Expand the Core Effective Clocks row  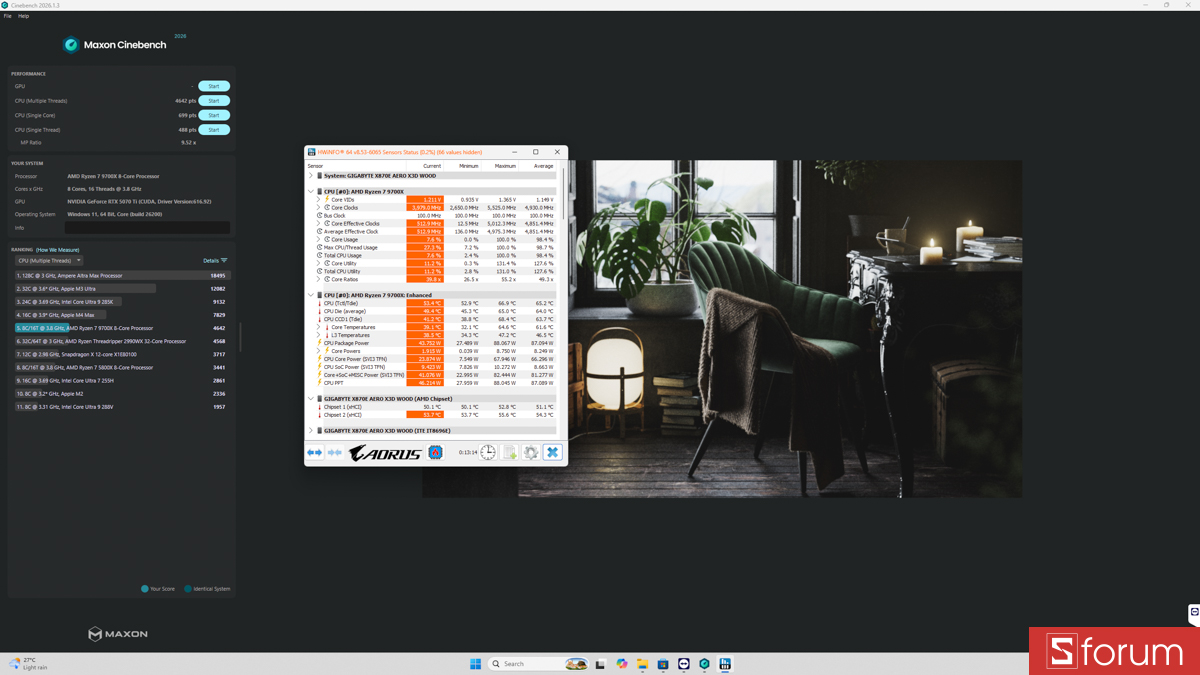point(319,224)
